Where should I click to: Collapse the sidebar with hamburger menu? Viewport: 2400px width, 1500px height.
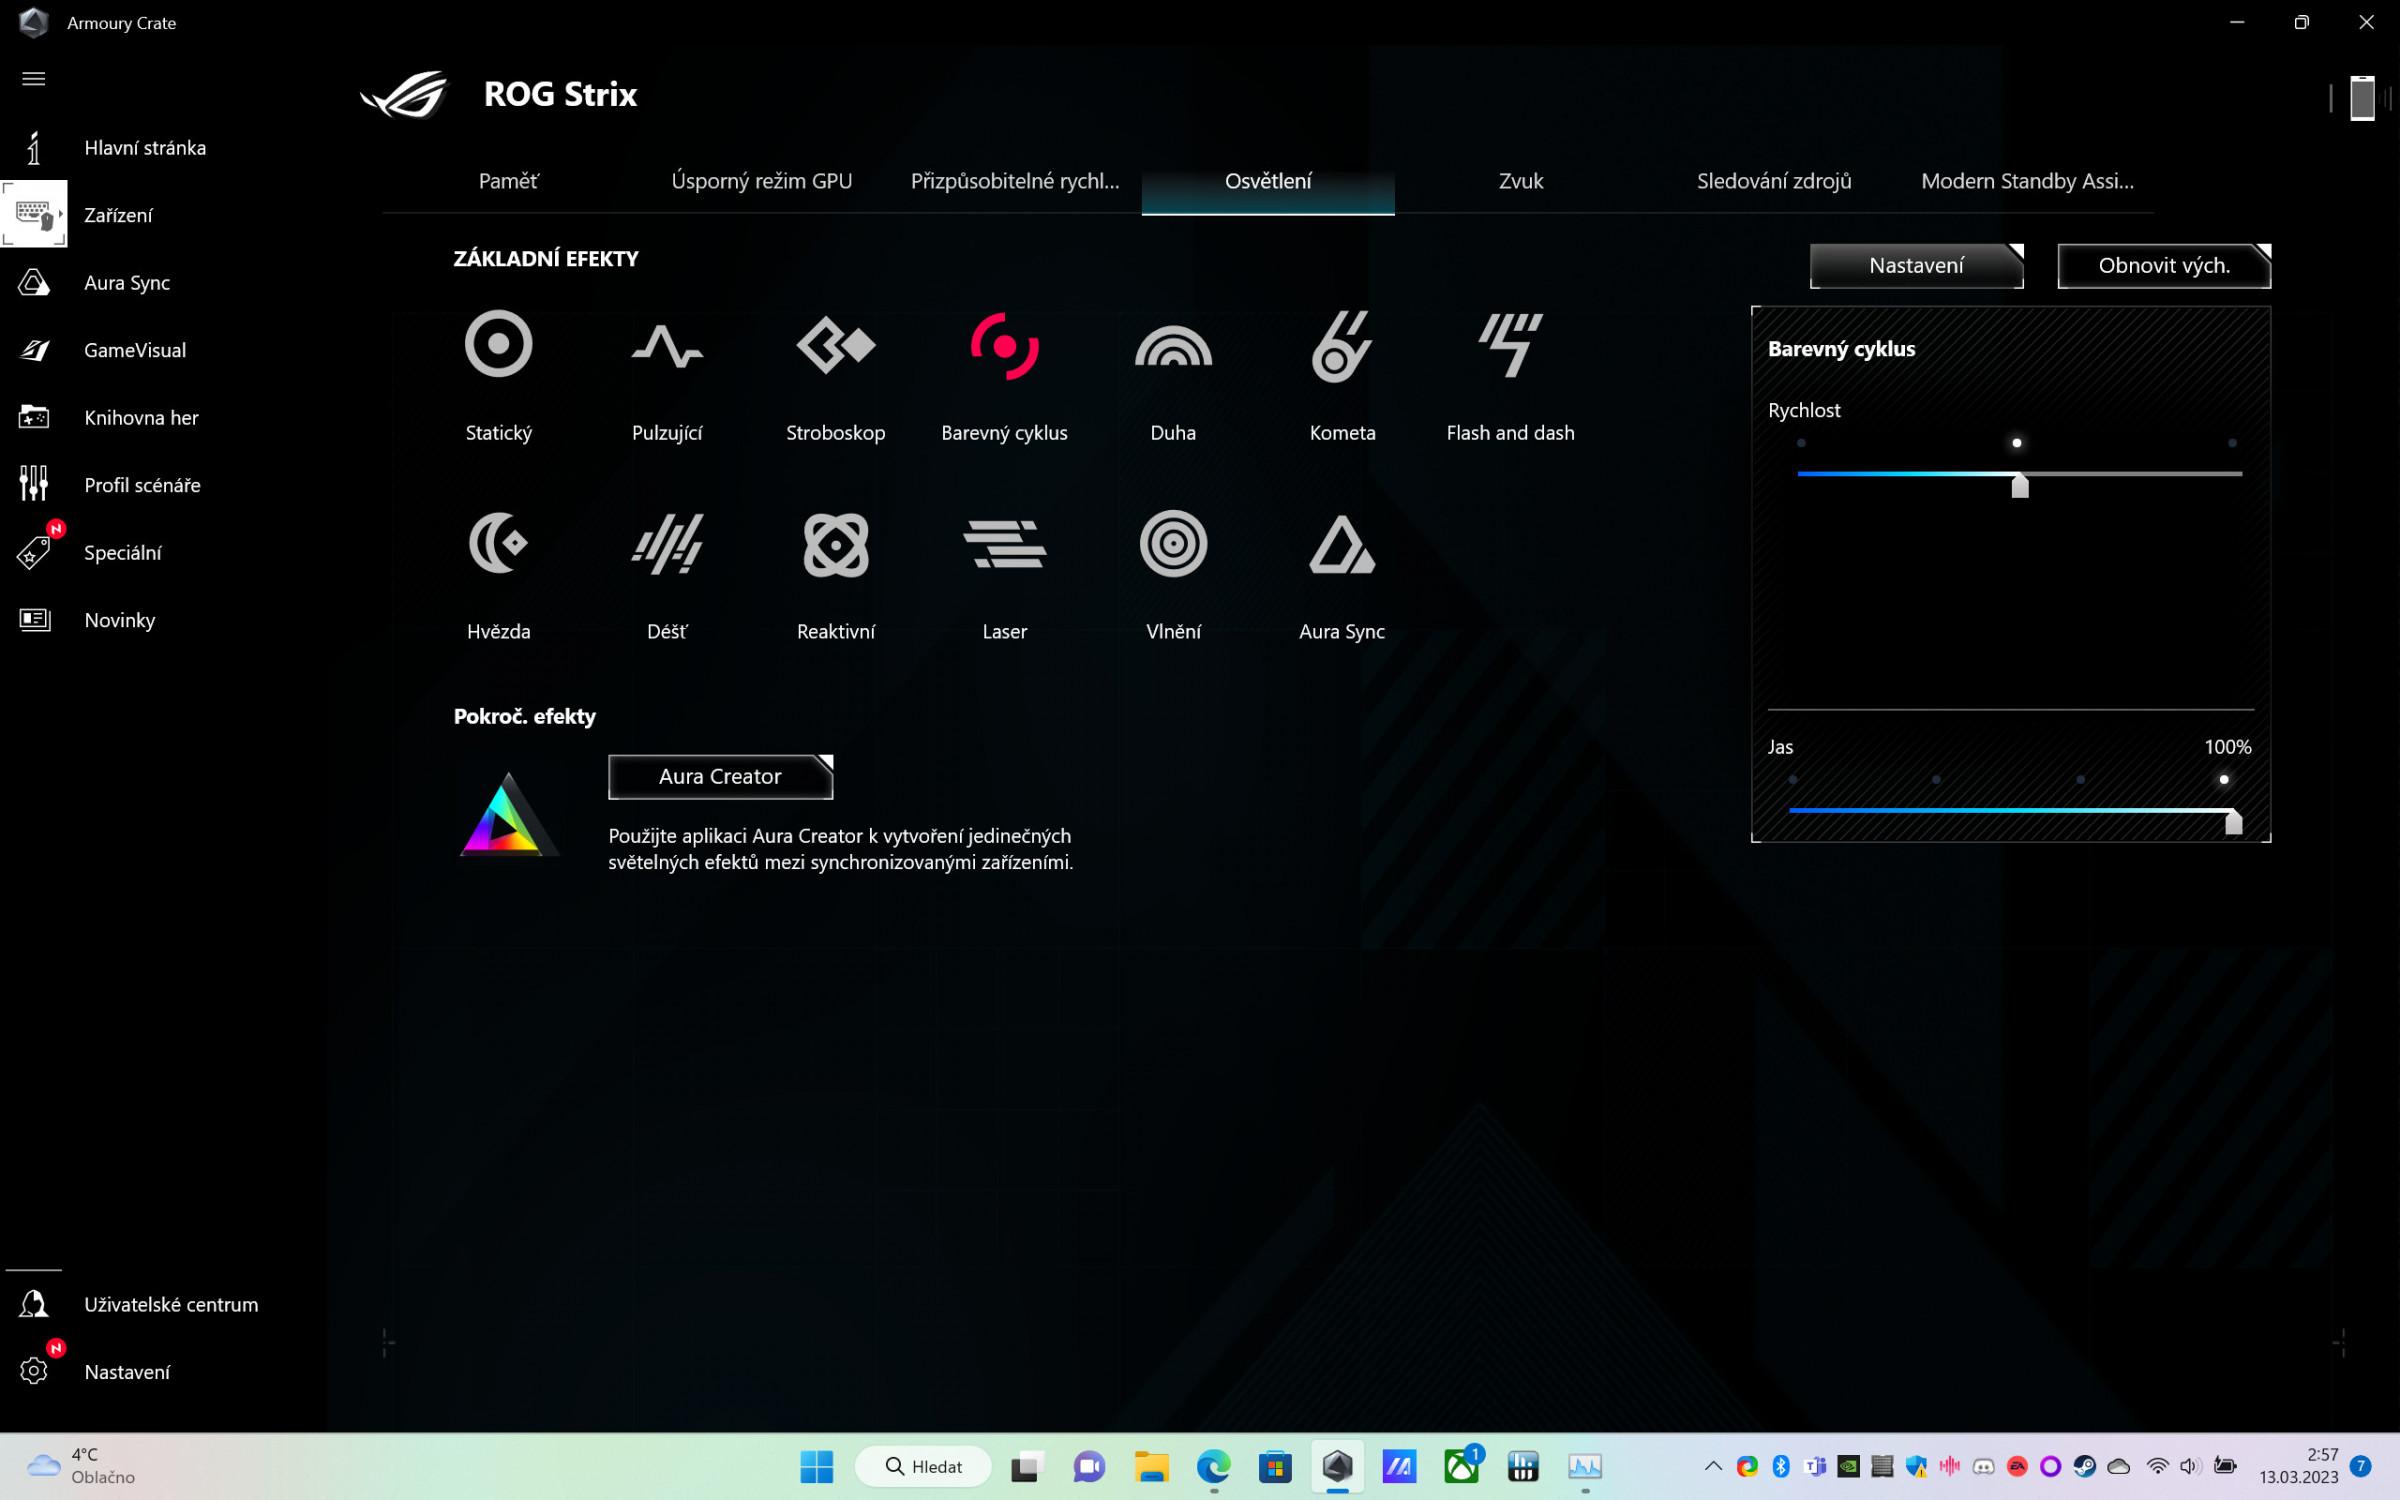click(33, 79)
